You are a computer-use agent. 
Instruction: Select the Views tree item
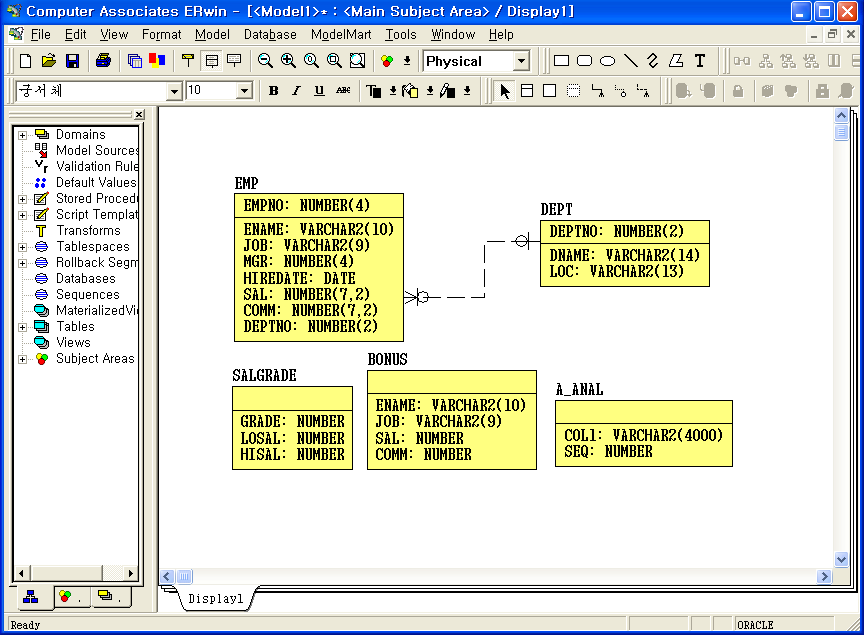tap(73, 343)
